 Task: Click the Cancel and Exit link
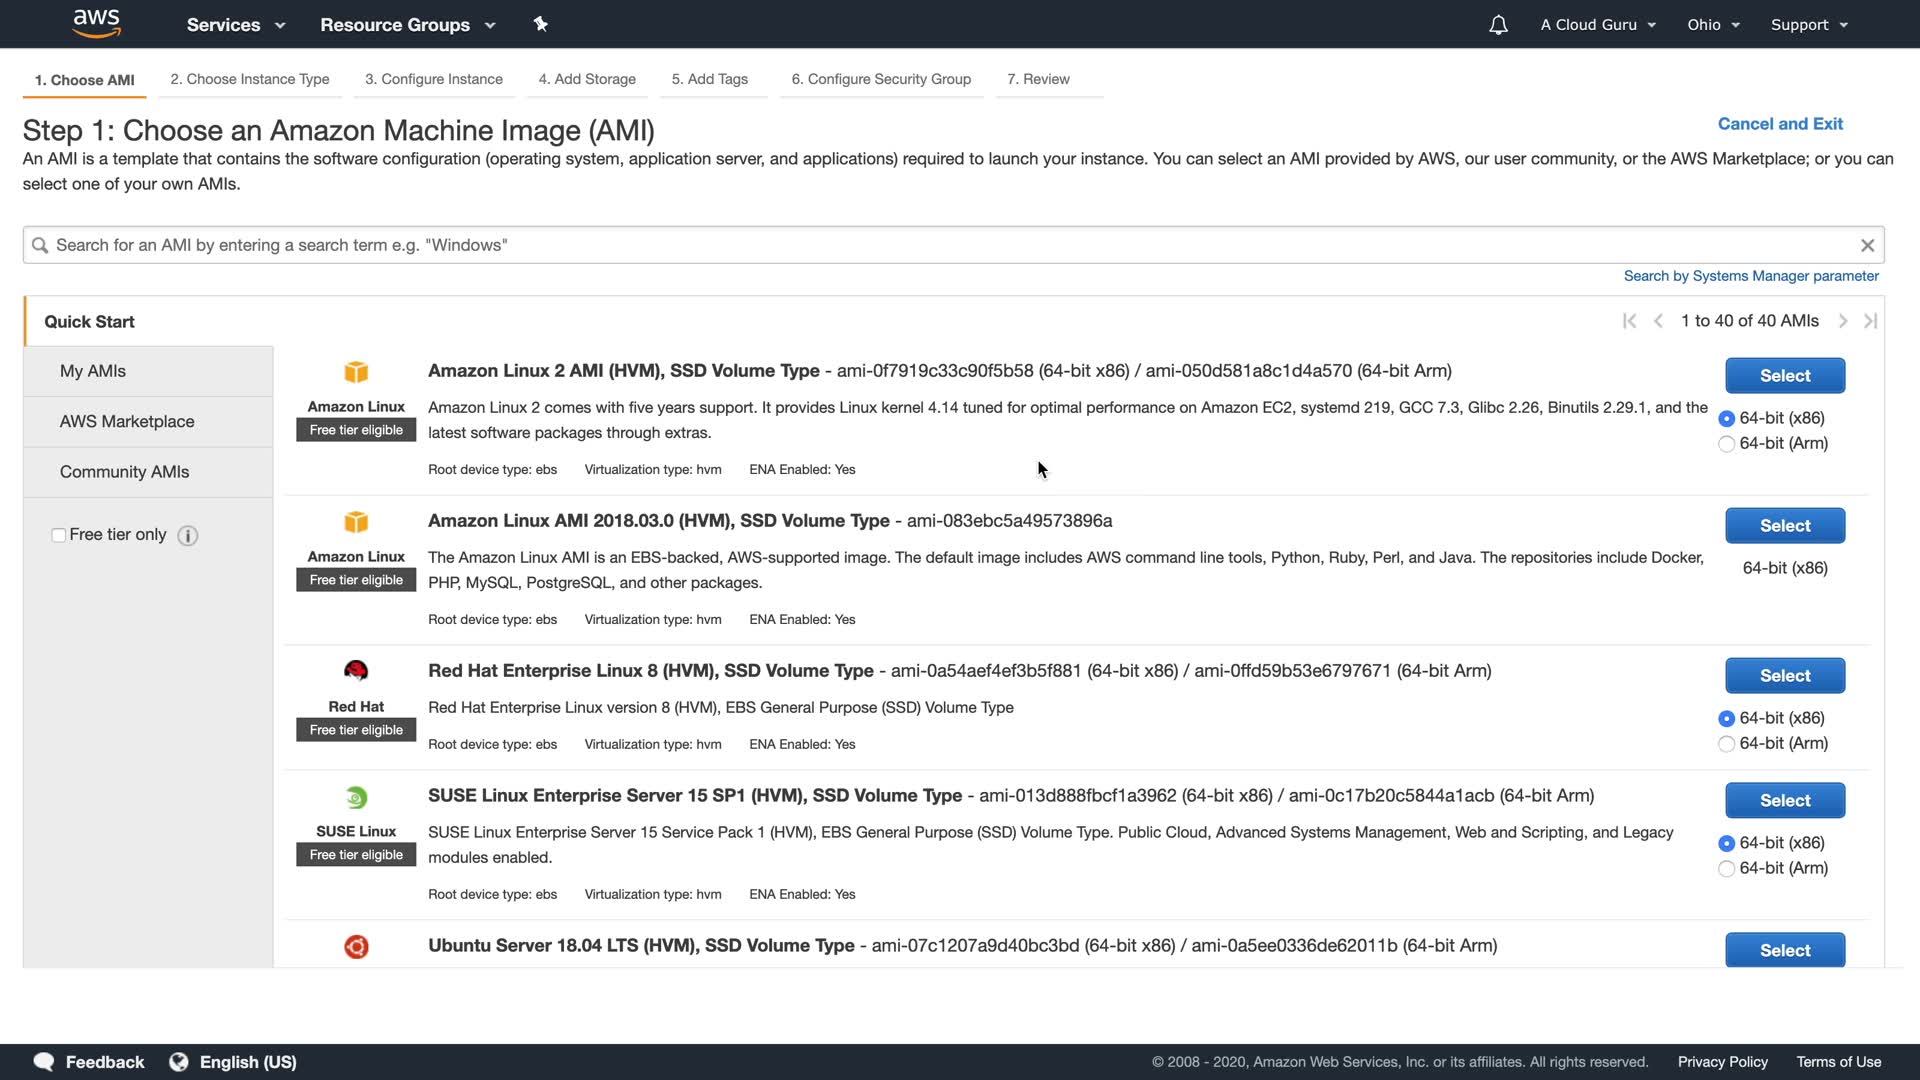1779,124
